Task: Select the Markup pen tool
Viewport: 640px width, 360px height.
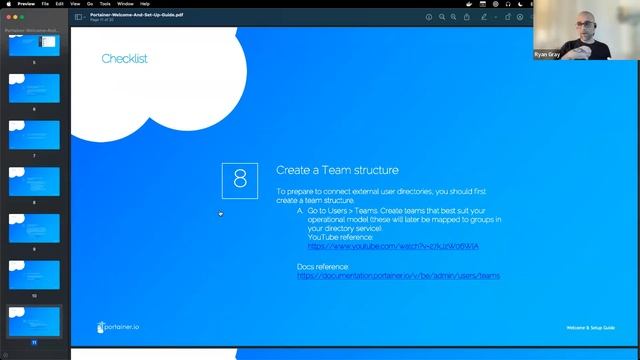Action: coord(484,17)
